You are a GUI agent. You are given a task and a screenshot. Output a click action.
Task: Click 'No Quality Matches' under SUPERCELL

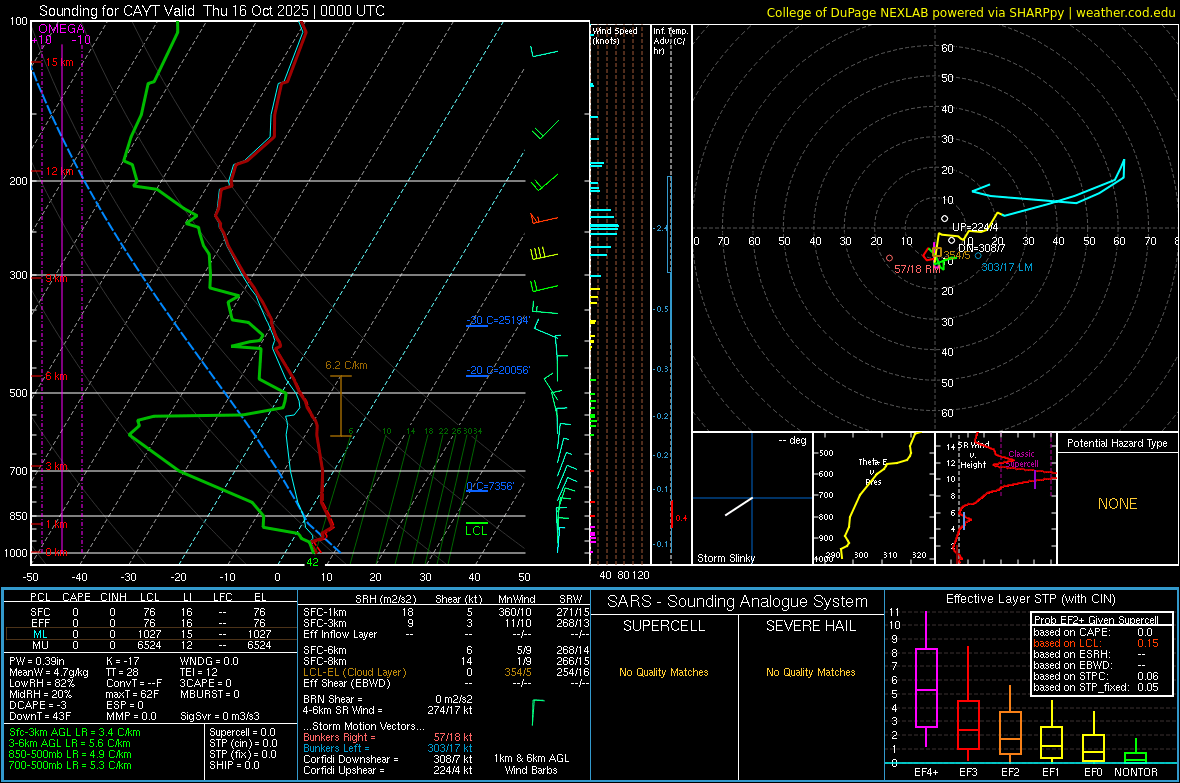coord(664,672)
